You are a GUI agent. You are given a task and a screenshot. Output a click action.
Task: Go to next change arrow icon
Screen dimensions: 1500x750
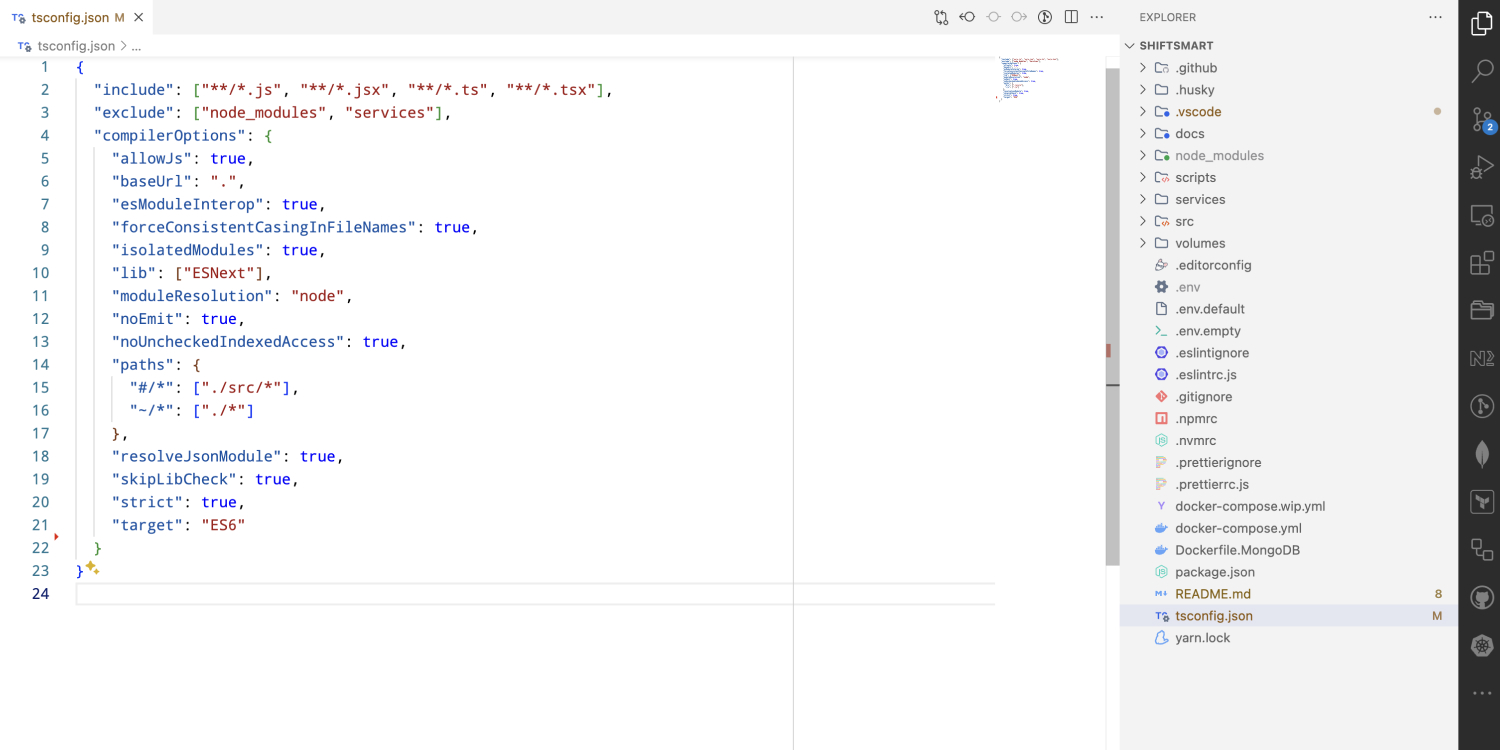coord(1019,17)
